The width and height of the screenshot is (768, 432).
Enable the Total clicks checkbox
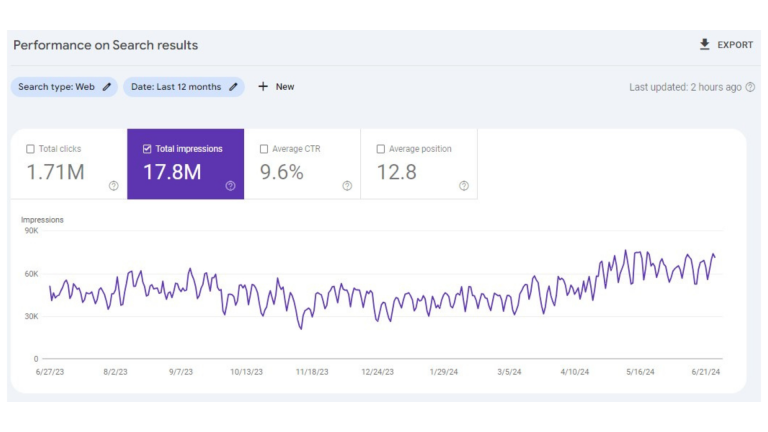[30, 149]
